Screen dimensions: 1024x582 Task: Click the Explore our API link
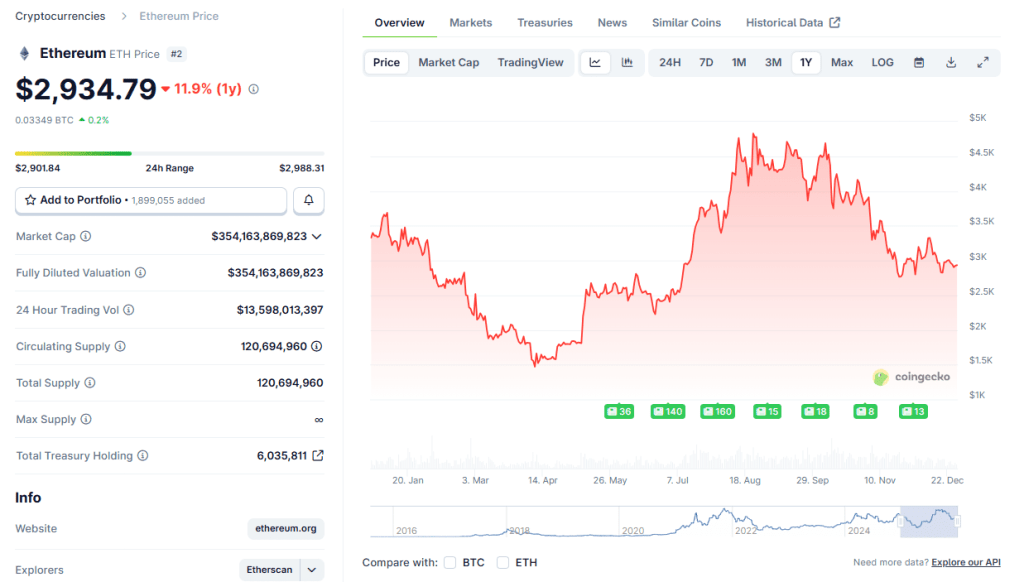(x=966, y=562)
